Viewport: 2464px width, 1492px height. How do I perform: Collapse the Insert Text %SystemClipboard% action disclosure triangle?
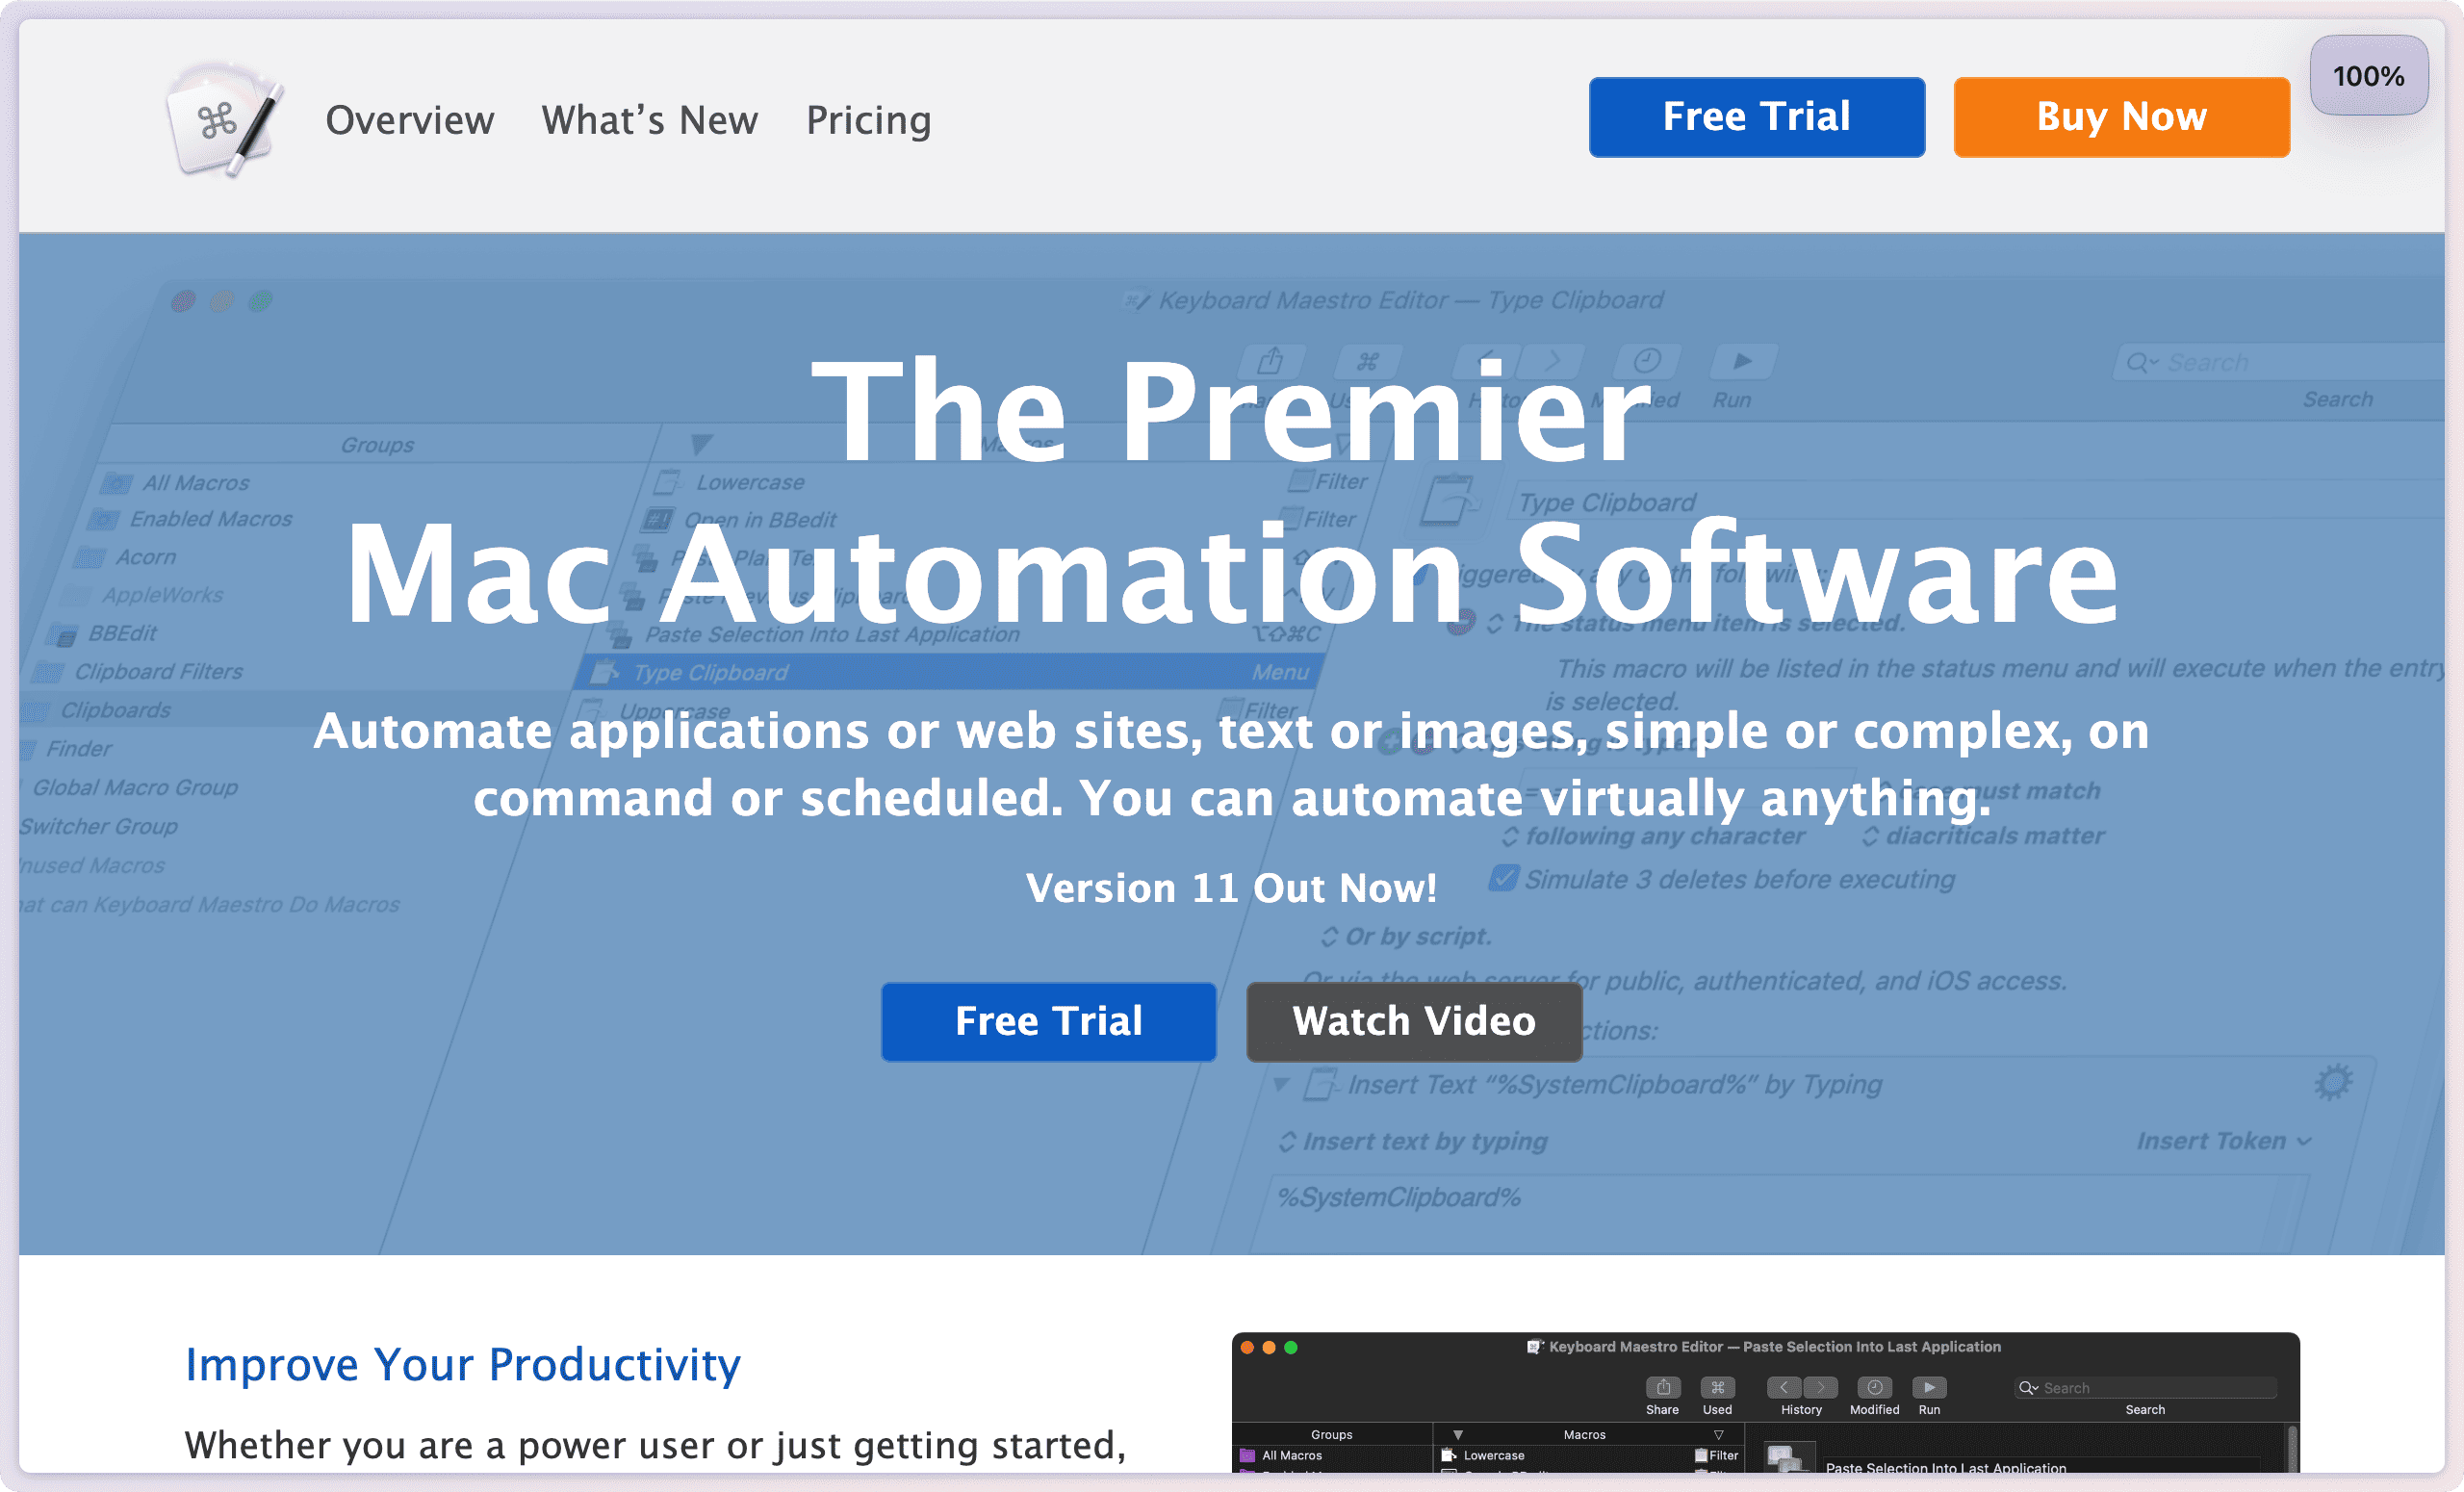1283,1084
